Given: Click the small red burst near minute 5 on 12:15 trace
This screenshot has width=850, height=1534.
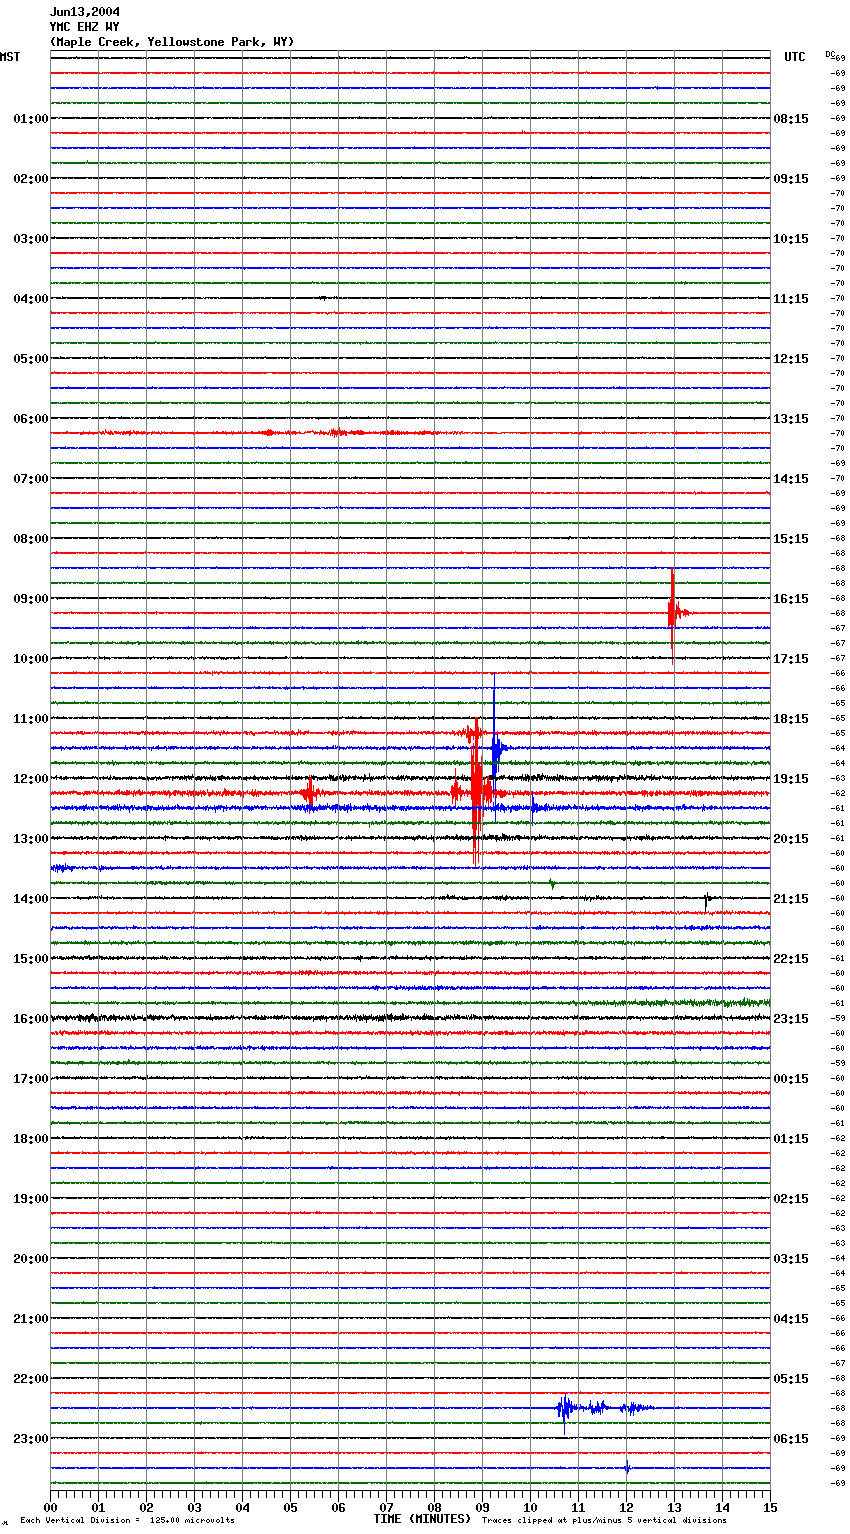Looking at the screenshot, I should [310, 793].
